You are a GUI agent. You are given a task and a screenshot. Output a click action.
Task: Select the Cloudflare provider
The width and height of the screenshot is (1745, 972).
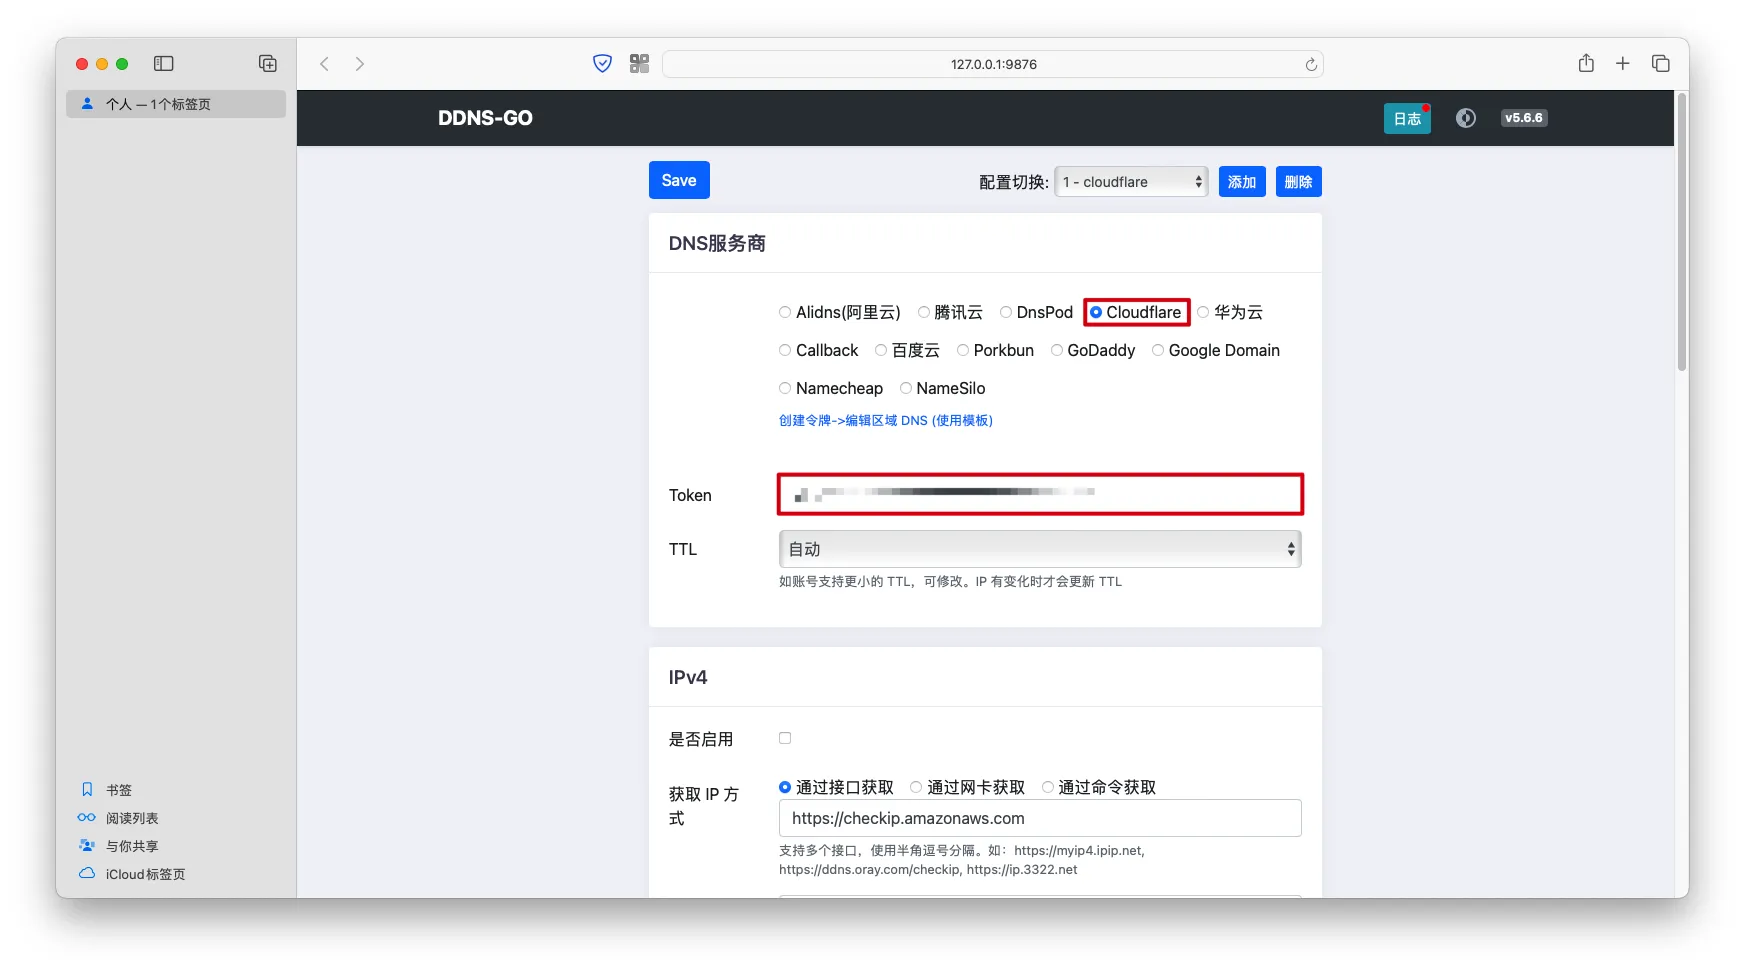(1096, 312)
